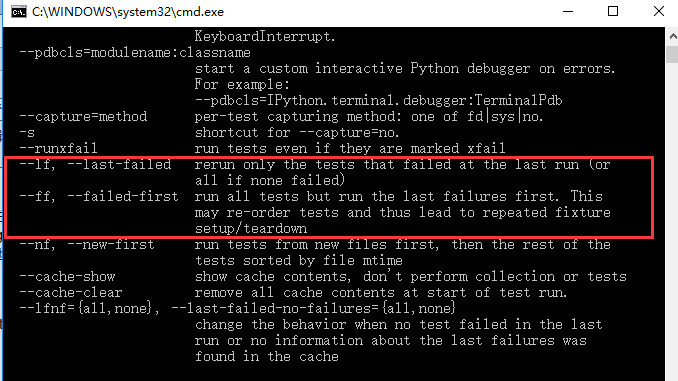The image size is (678, 381).
Task: Click the --runxfail option text
Action: (59, 149)
